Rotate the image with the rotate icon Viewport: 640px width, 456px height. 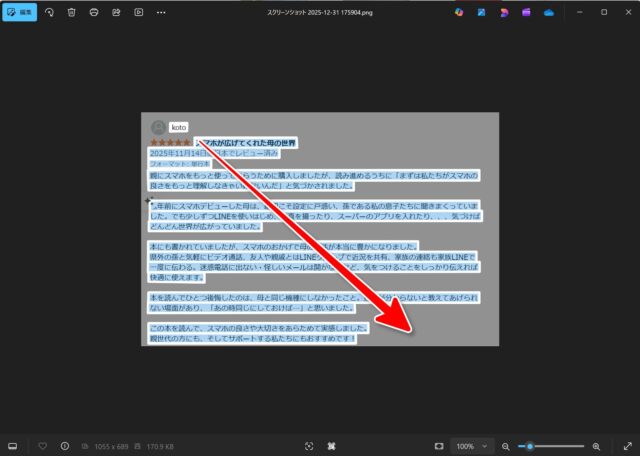(49, 12)
